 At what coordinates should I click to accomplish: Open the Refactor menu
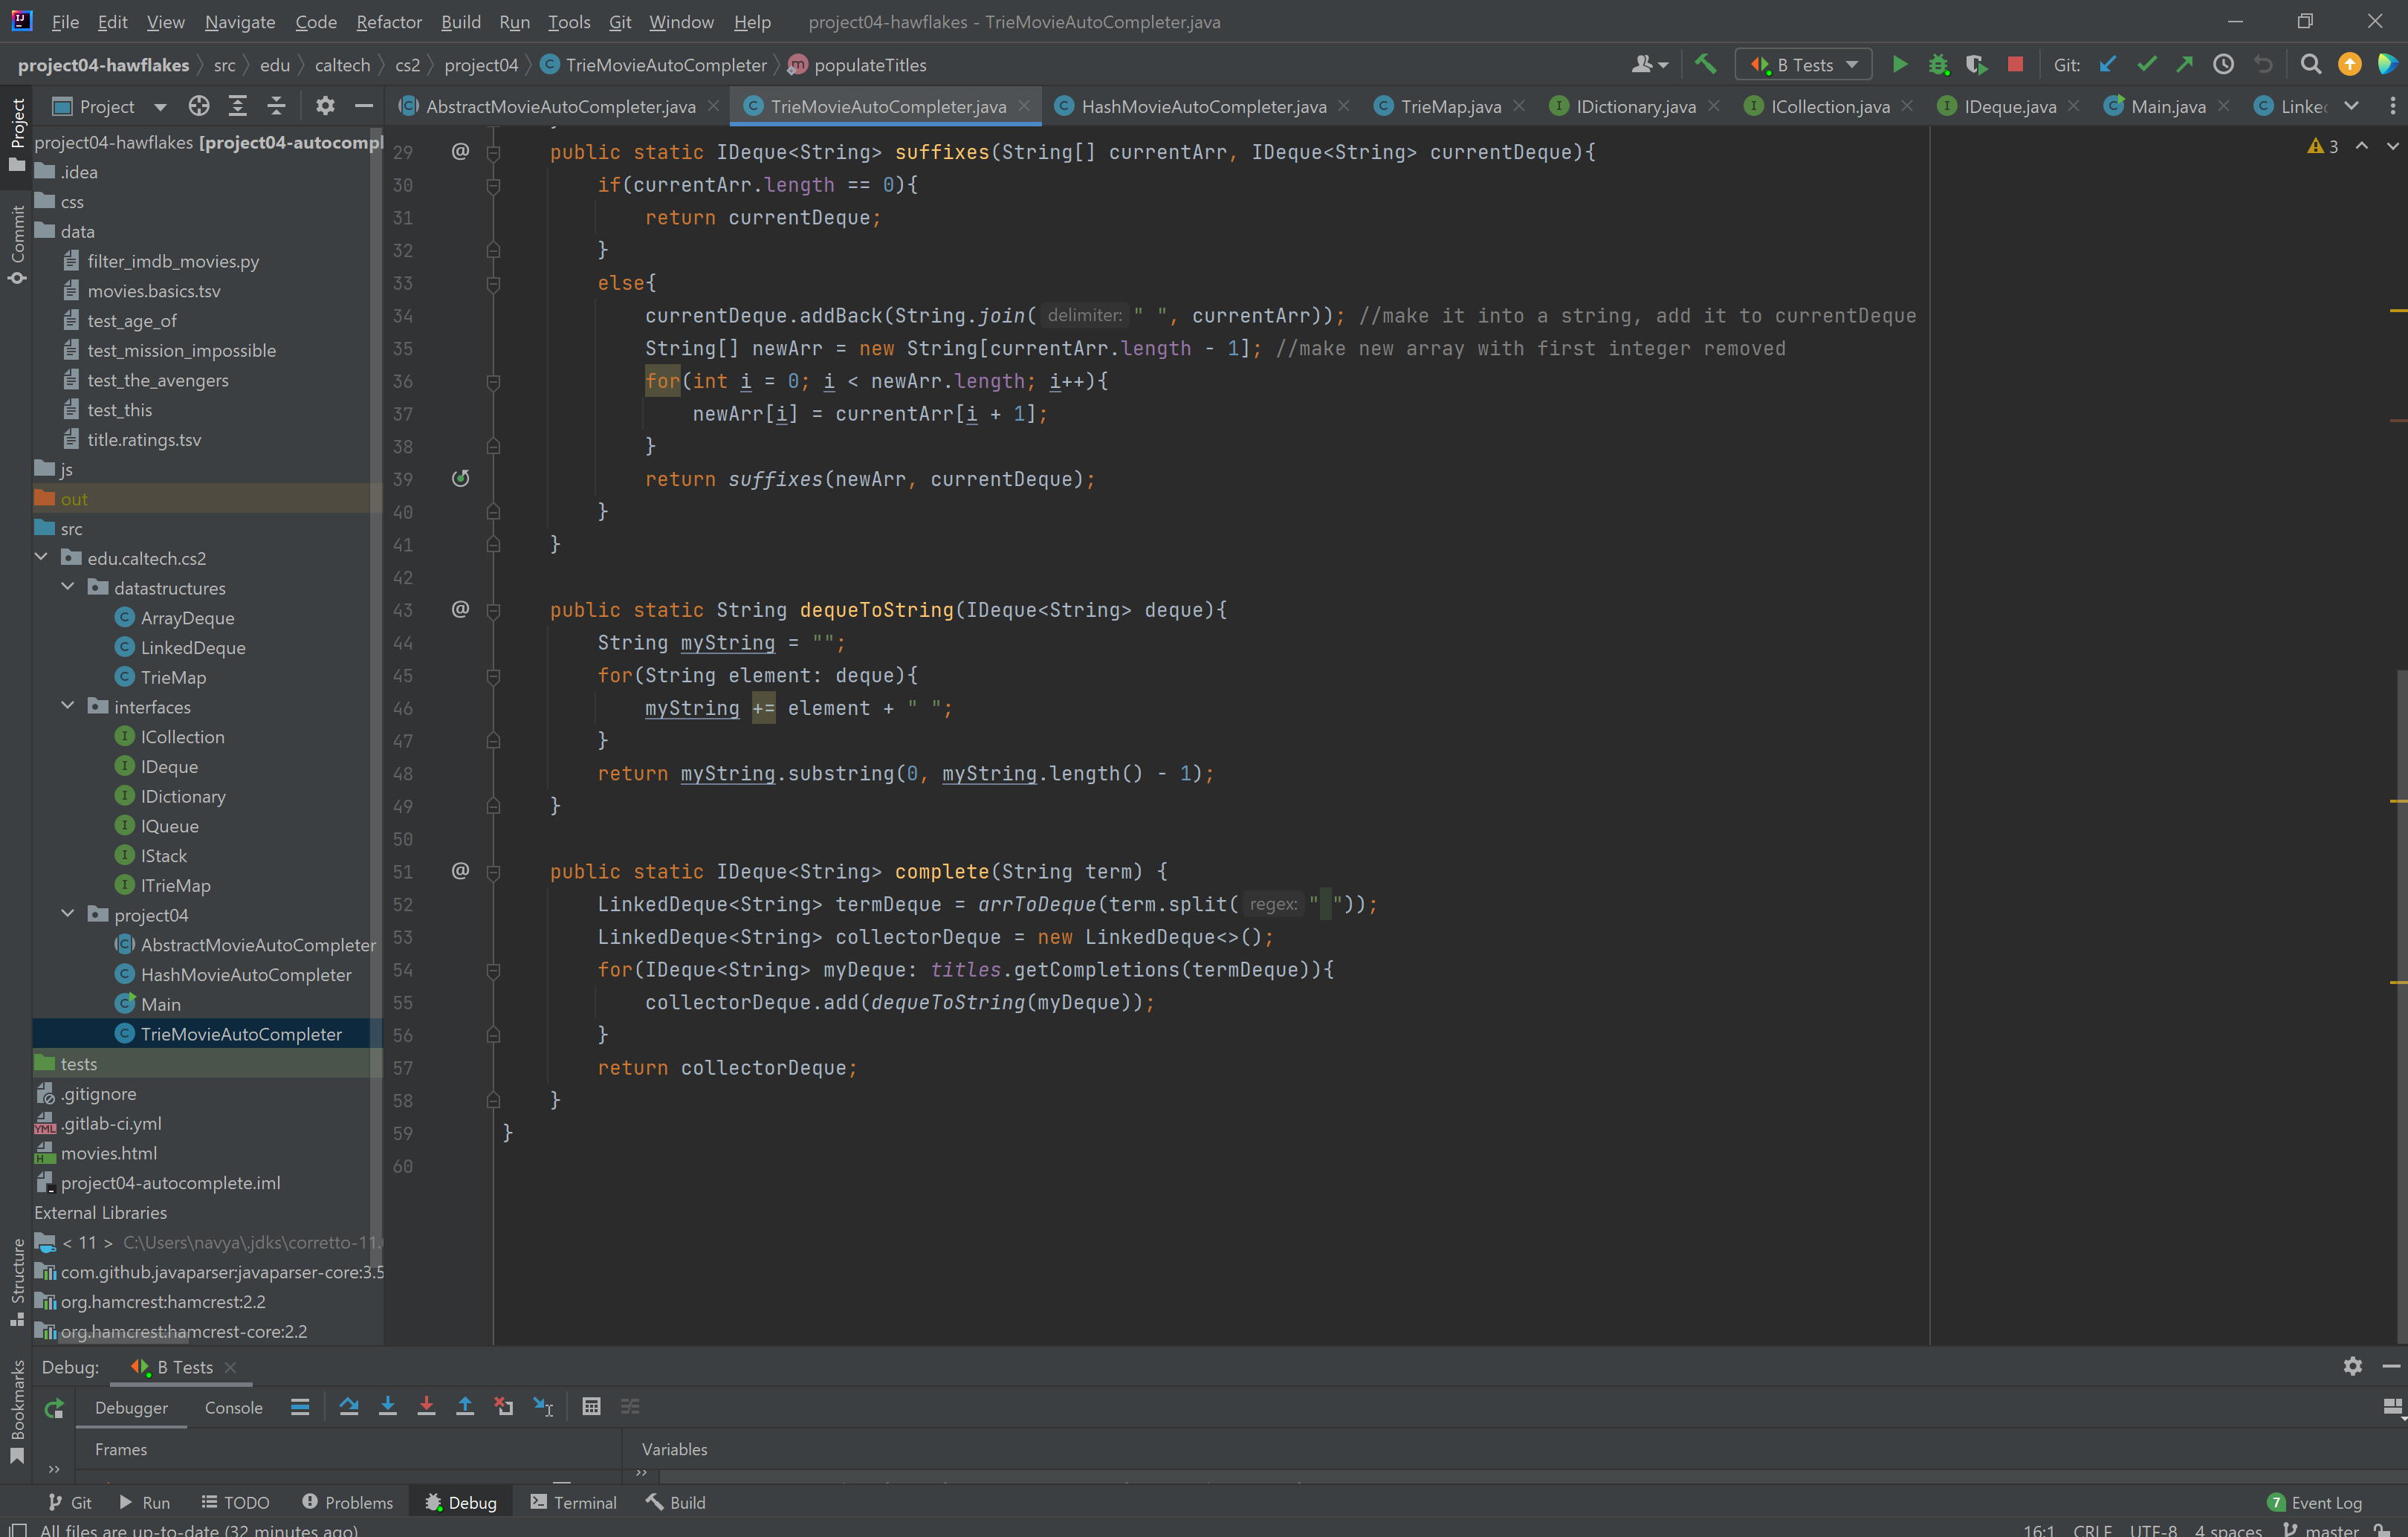tap(388, 22)
